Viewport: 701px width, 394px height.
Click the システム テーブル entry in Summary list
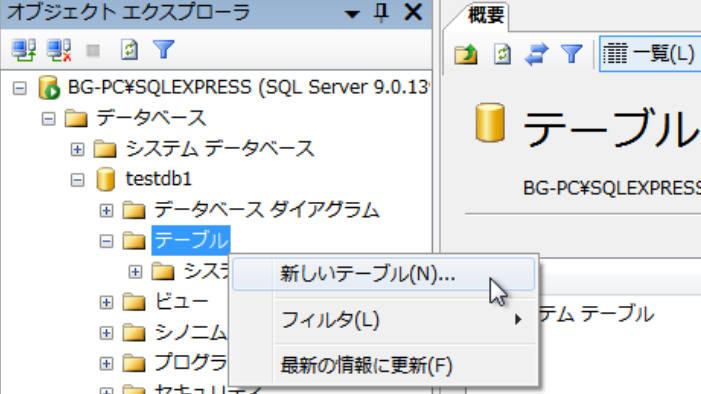coord(597,314)
